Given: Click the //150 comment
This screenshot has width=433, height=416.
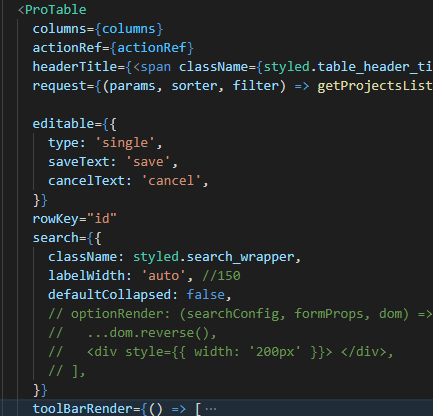Looking at the screenshot, I should tap(221, 276).
